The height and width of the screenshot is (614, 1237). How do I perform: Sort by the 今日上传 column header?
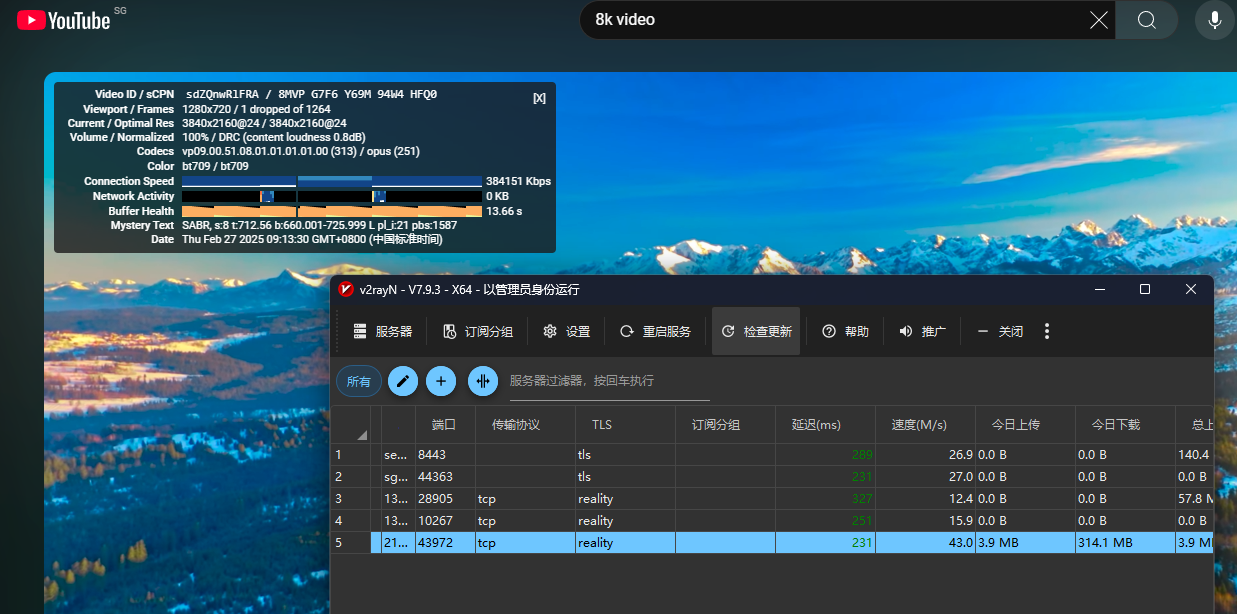(1025, 425)
